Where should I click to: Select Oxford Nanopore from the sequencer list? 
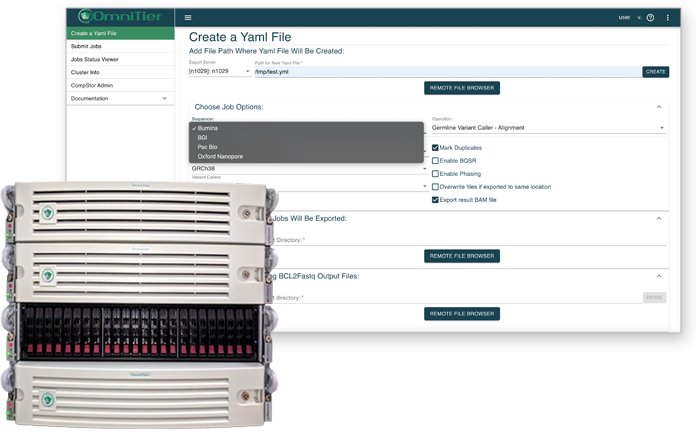tap(220, 156)
